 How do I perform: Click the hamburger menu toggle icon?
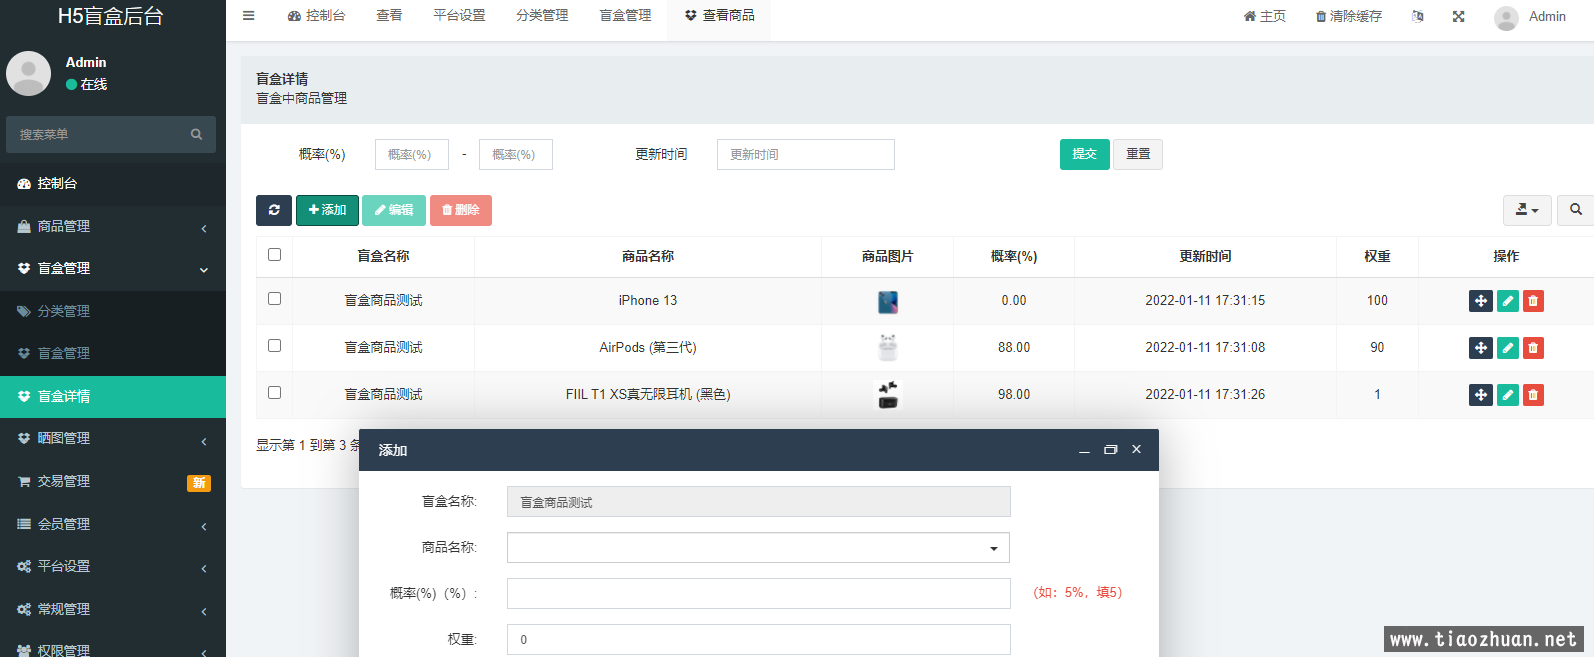(x=249, y=16)
